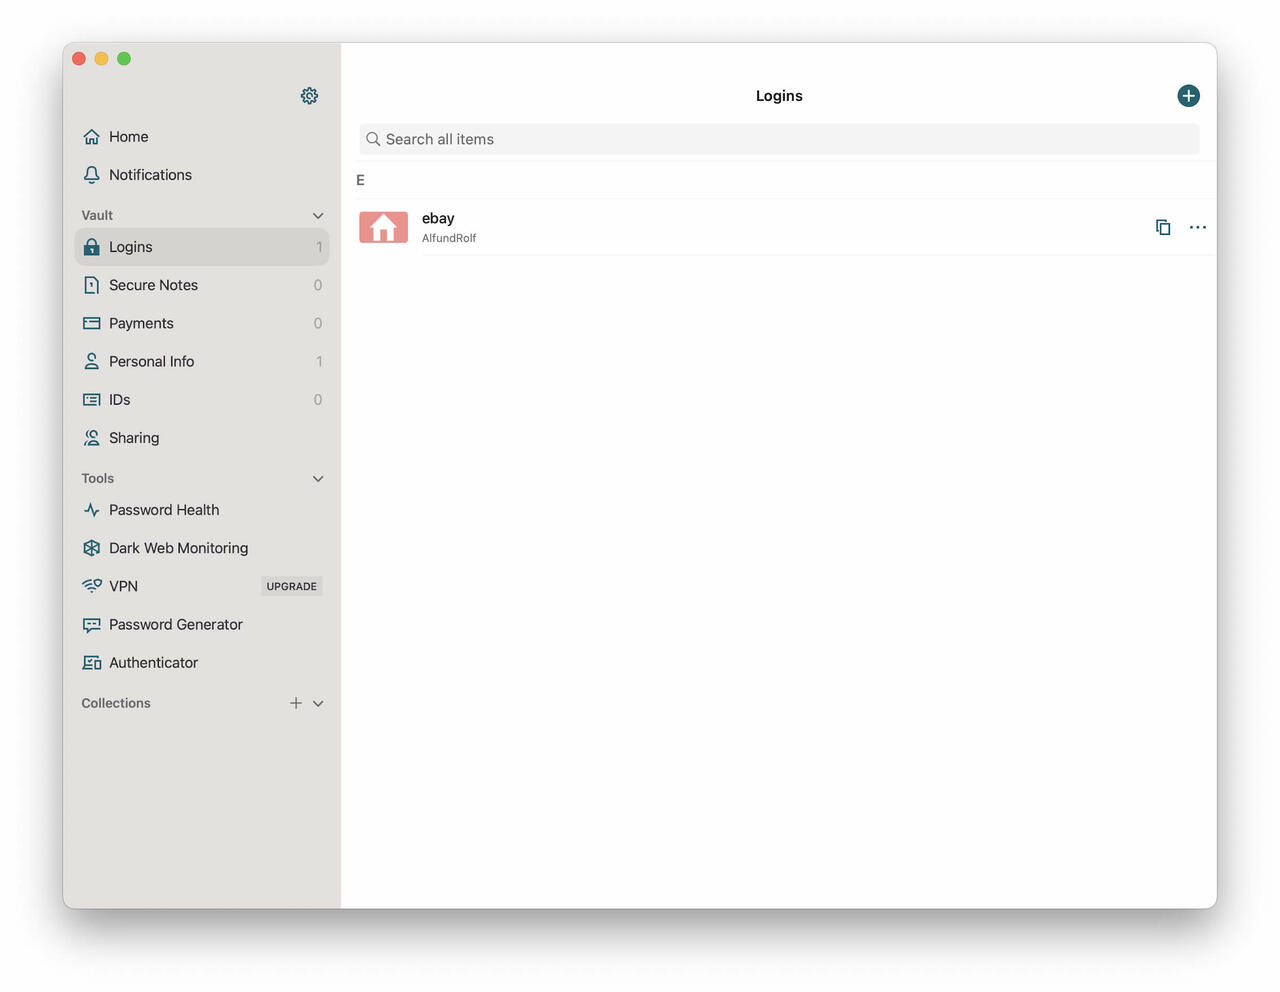Open the IDs section
1280x992 pixels.
(x=202, y=400)
